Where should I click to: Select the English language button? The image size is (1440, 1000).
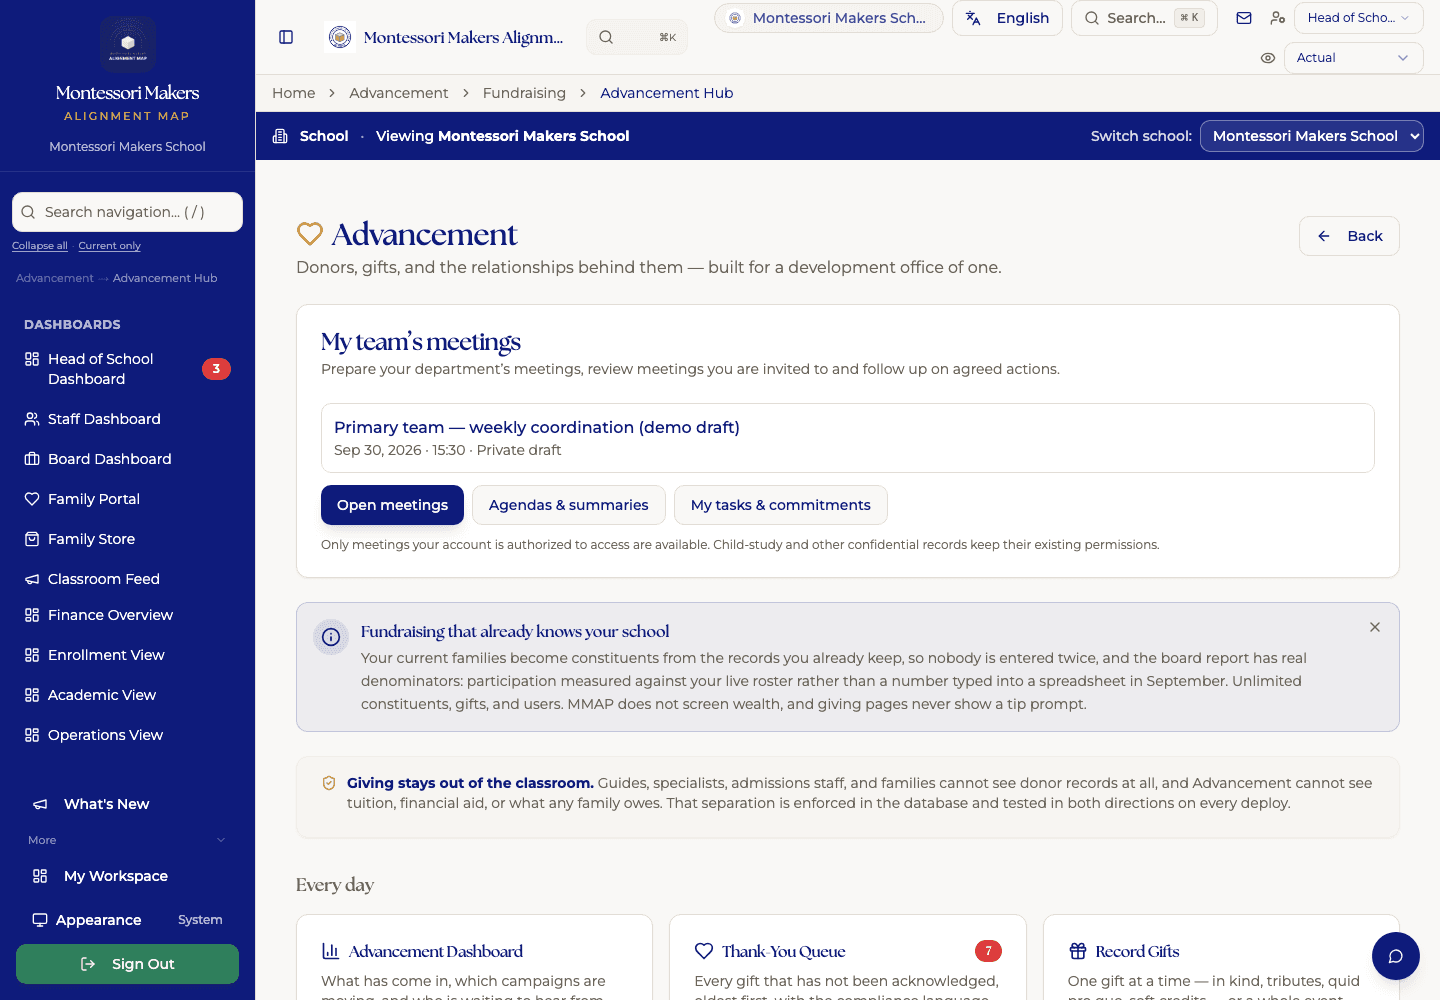pyautogui.click(x=1007, y=18)
